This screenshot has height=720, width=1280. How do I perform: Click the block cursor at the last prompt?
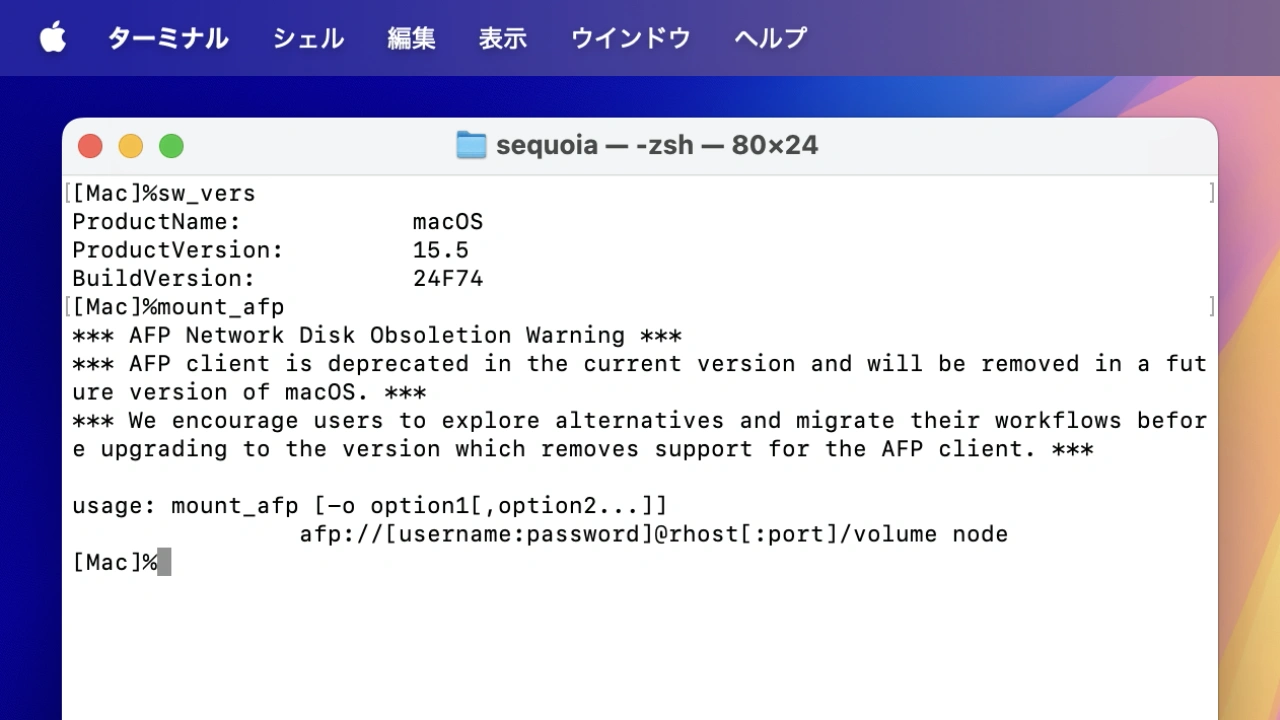click(164, 562)
